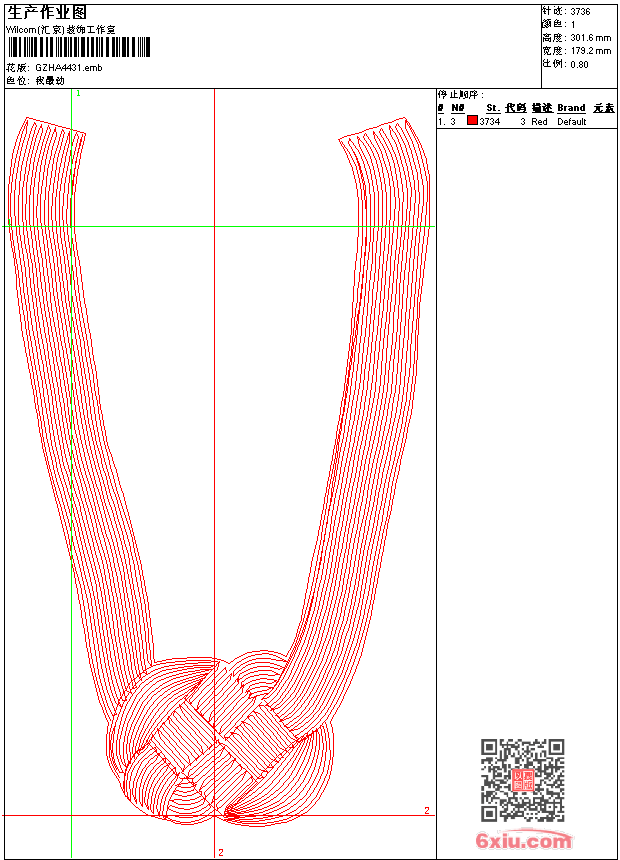Image resolution: width=620 pixels, height=860 pixels.
Task: Click the 6xiu.com watermark logo
Action: [524, 841]
